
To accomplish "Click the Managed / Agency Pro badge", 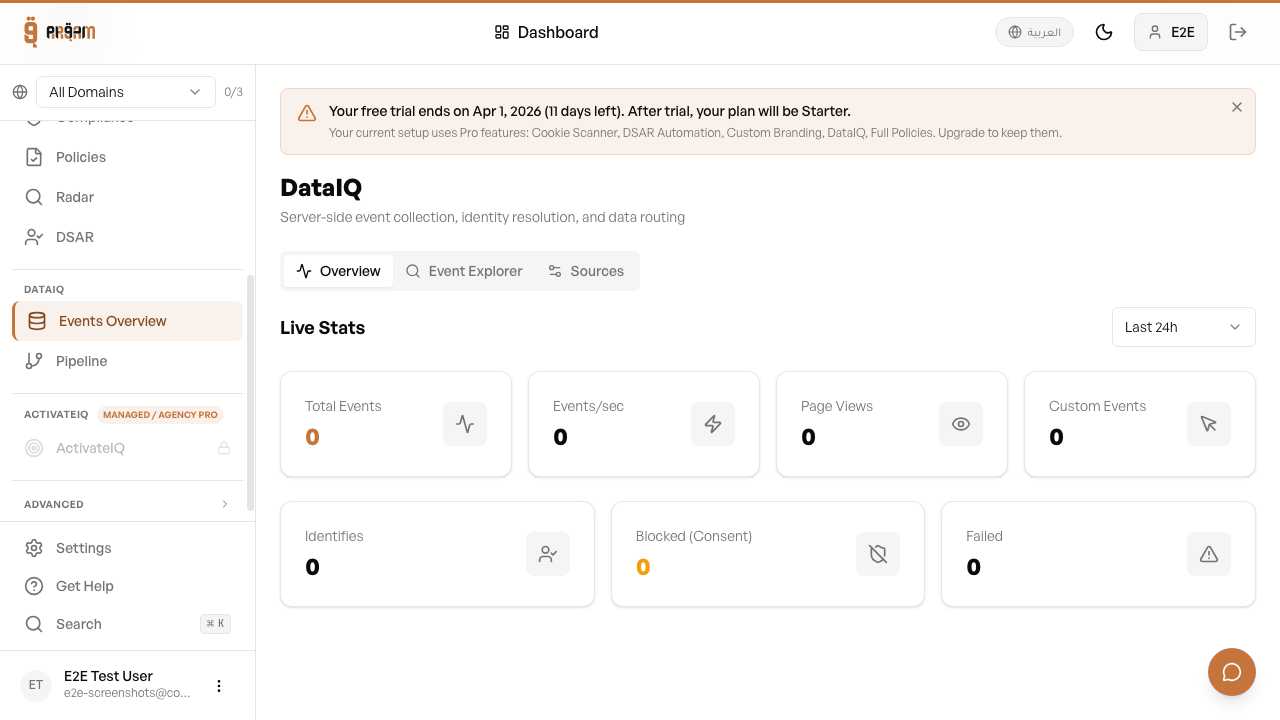I will (160, 414).
